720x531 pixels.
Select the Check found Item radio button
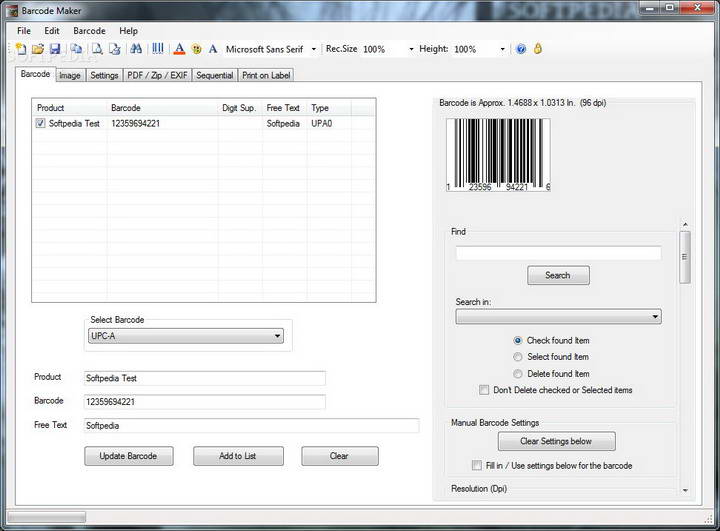518,340
